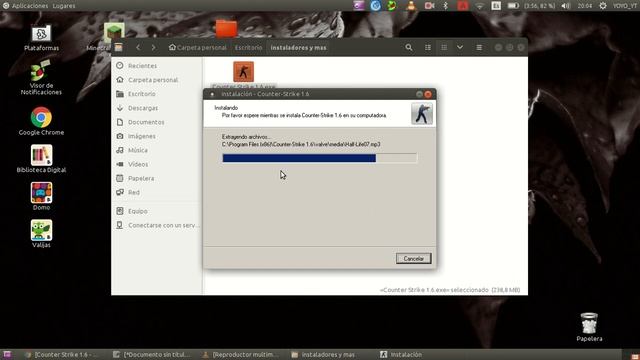Switch to instaladores y mas taskbar window
The image size is (640, 360).
point(323,355)
